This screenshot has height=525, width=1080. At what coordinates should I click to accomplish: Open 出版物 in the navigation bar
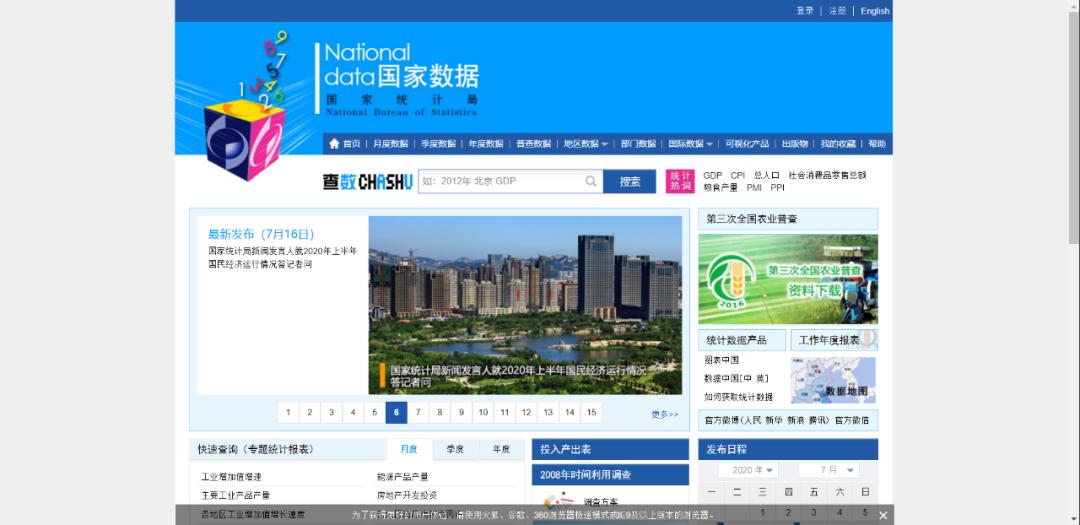pyautogui.click(x=794, y=144)
